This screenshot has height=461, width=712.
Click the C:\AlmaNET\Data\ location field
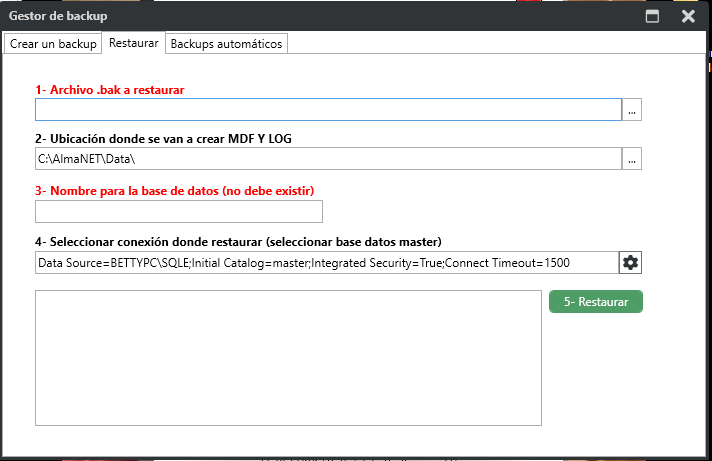pyautogui.click(x=328, y=158)
